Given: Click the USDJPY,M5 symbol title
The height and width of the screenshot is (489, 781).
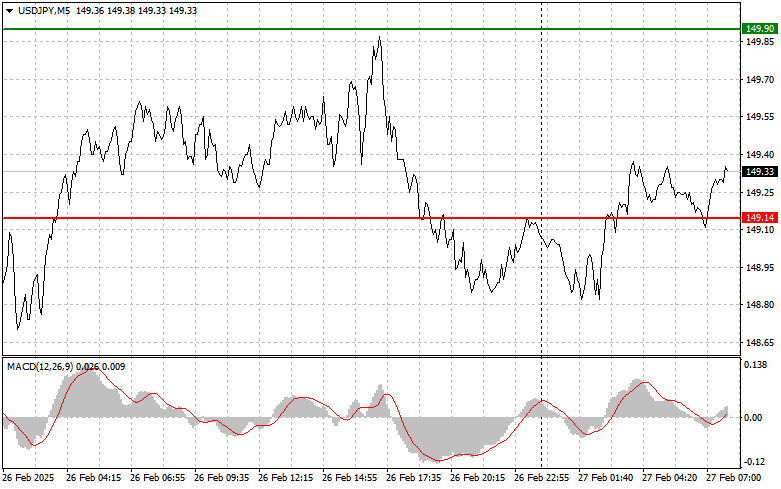Looking at the screenshot, I should coord(44,9).
